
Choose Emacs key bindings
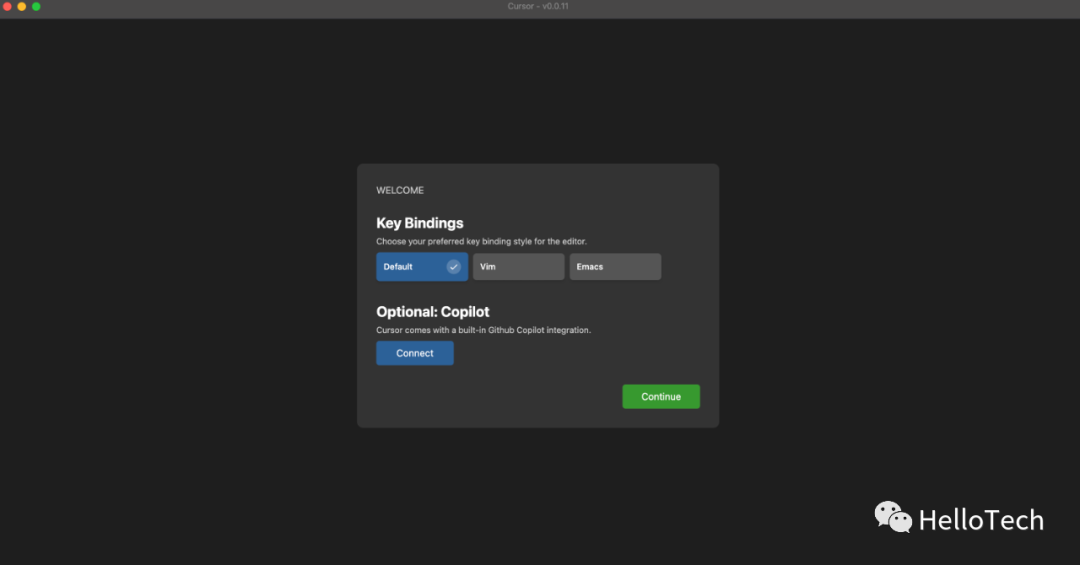click(615, 267)
